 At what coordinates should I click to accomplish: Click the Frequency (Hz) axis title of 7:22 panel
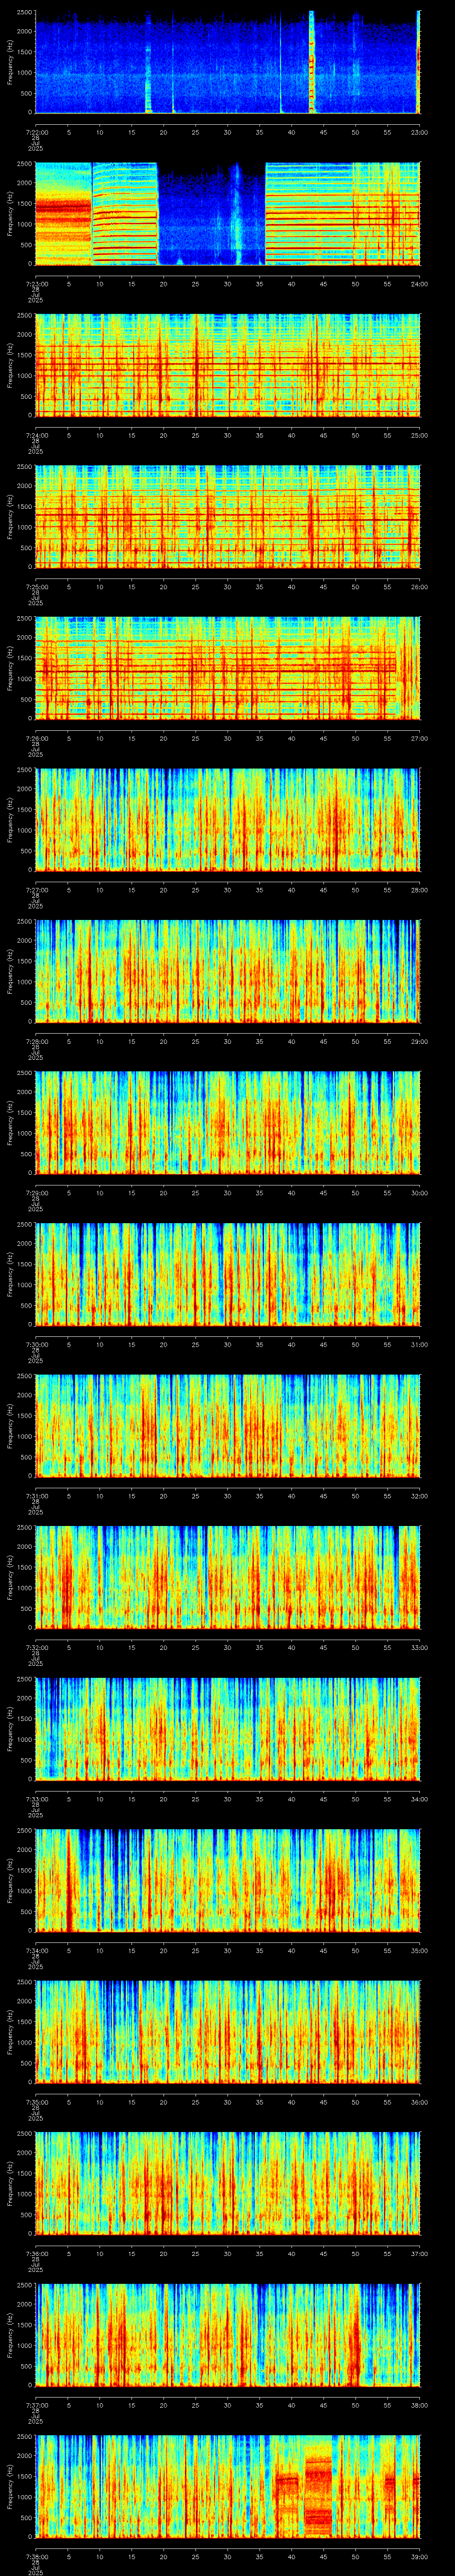tap(10, 62)
